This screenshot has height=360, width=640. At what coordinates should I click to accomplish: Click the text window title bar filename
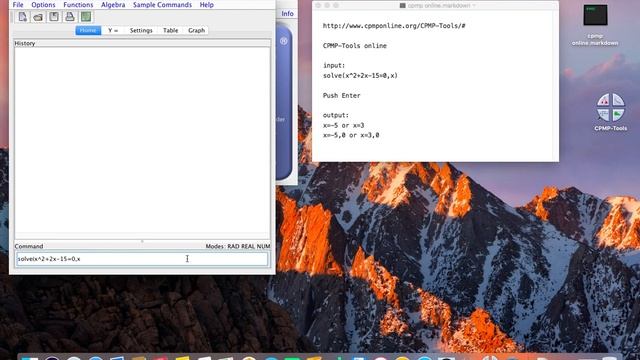coord(438,6)
